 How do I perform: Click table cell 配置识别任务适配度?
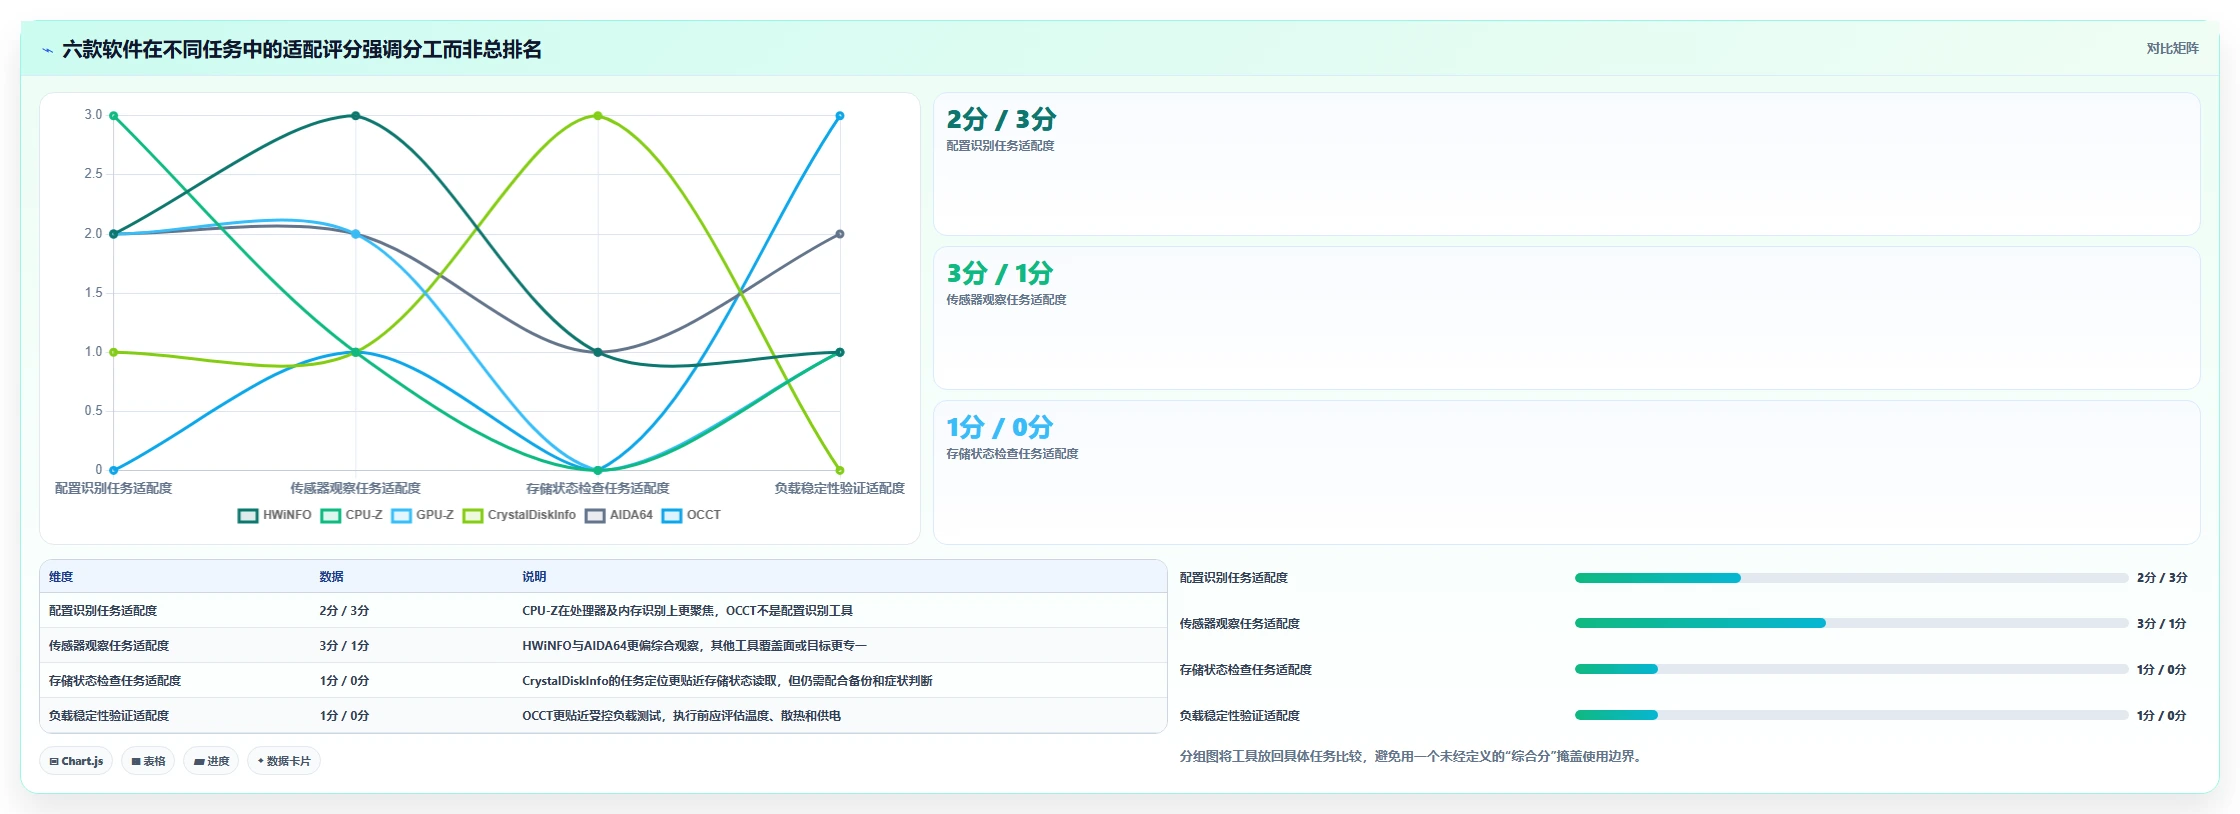pyautogui.click(x=103, y=611)
